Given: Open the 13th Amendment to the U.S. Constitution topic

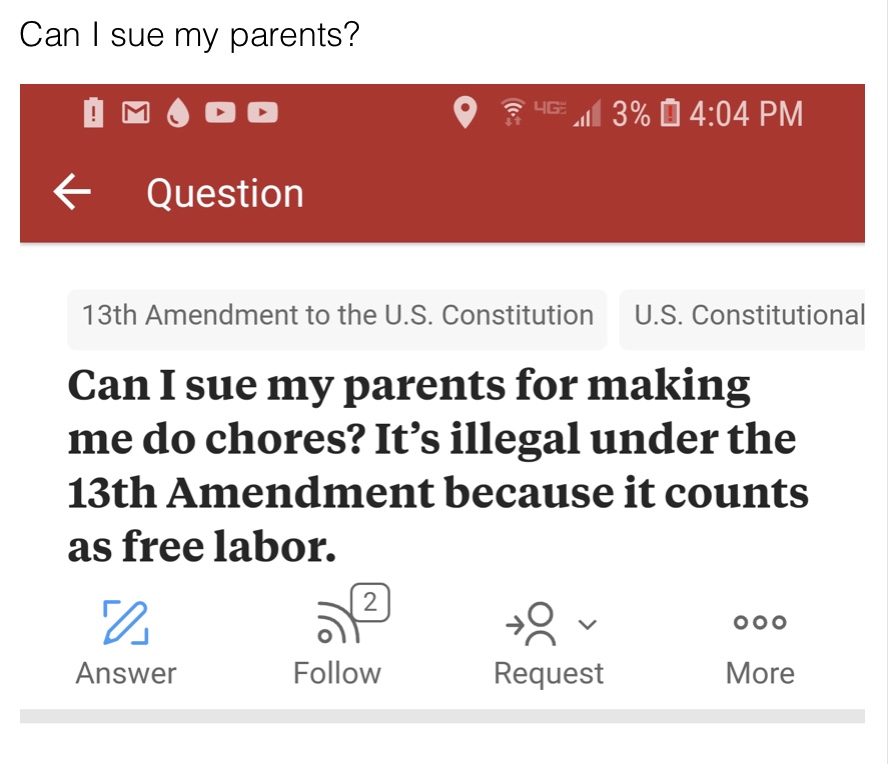Looking at the screenshot, I should coord(338,315).
